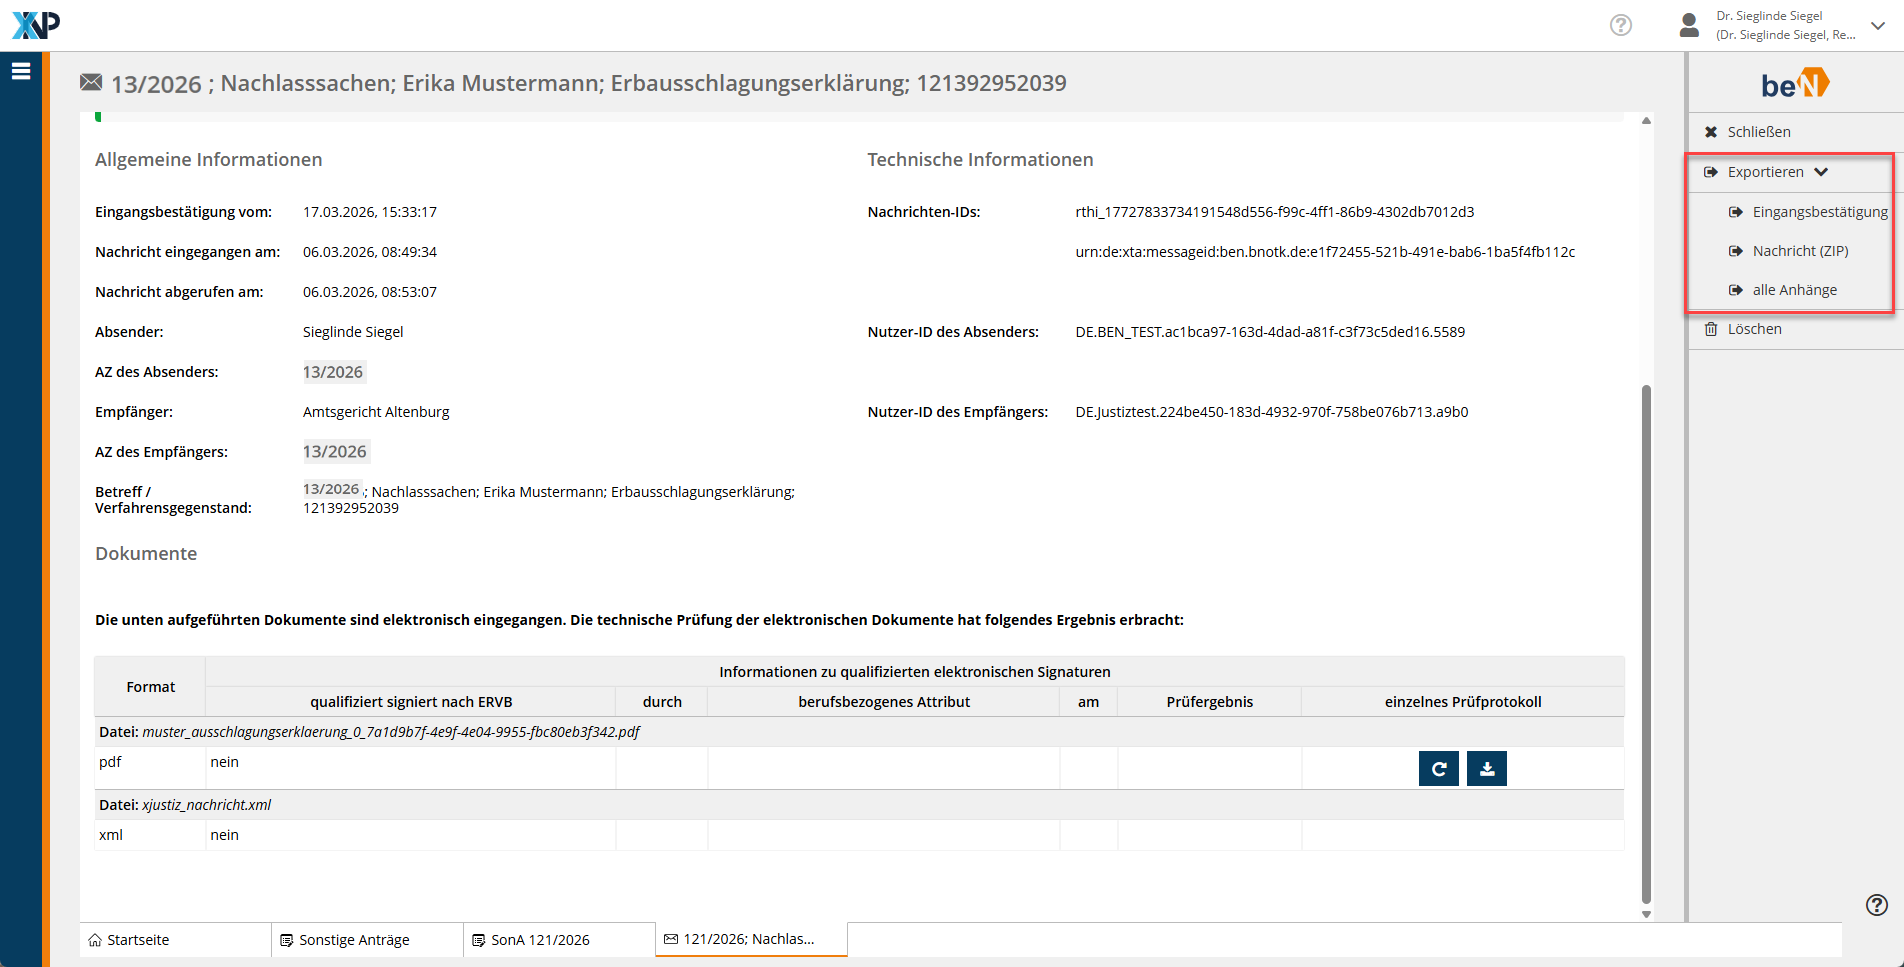Export alle Anhänge

coord(1794,290)
